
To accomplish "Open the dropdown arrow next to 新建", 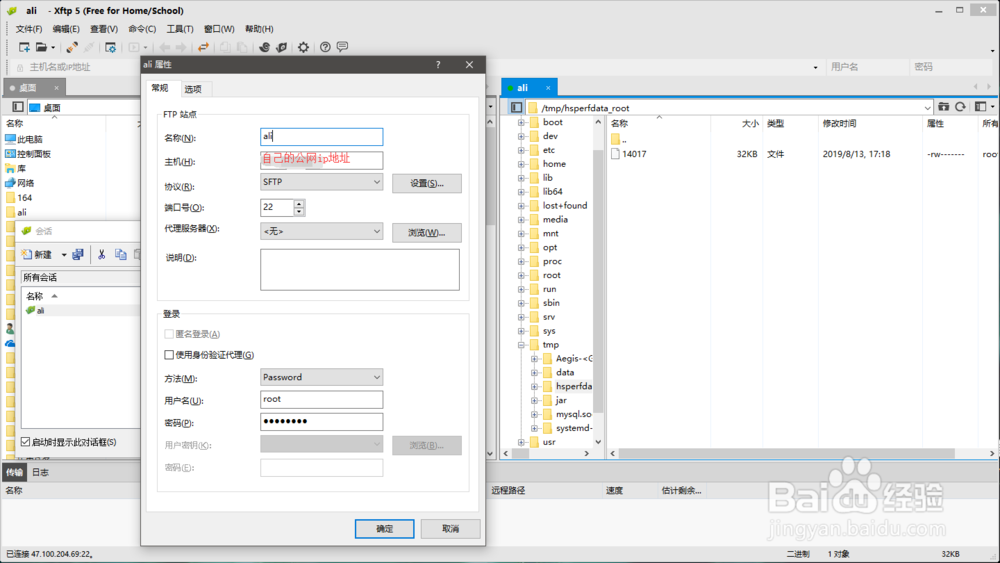I will [64, 255].
